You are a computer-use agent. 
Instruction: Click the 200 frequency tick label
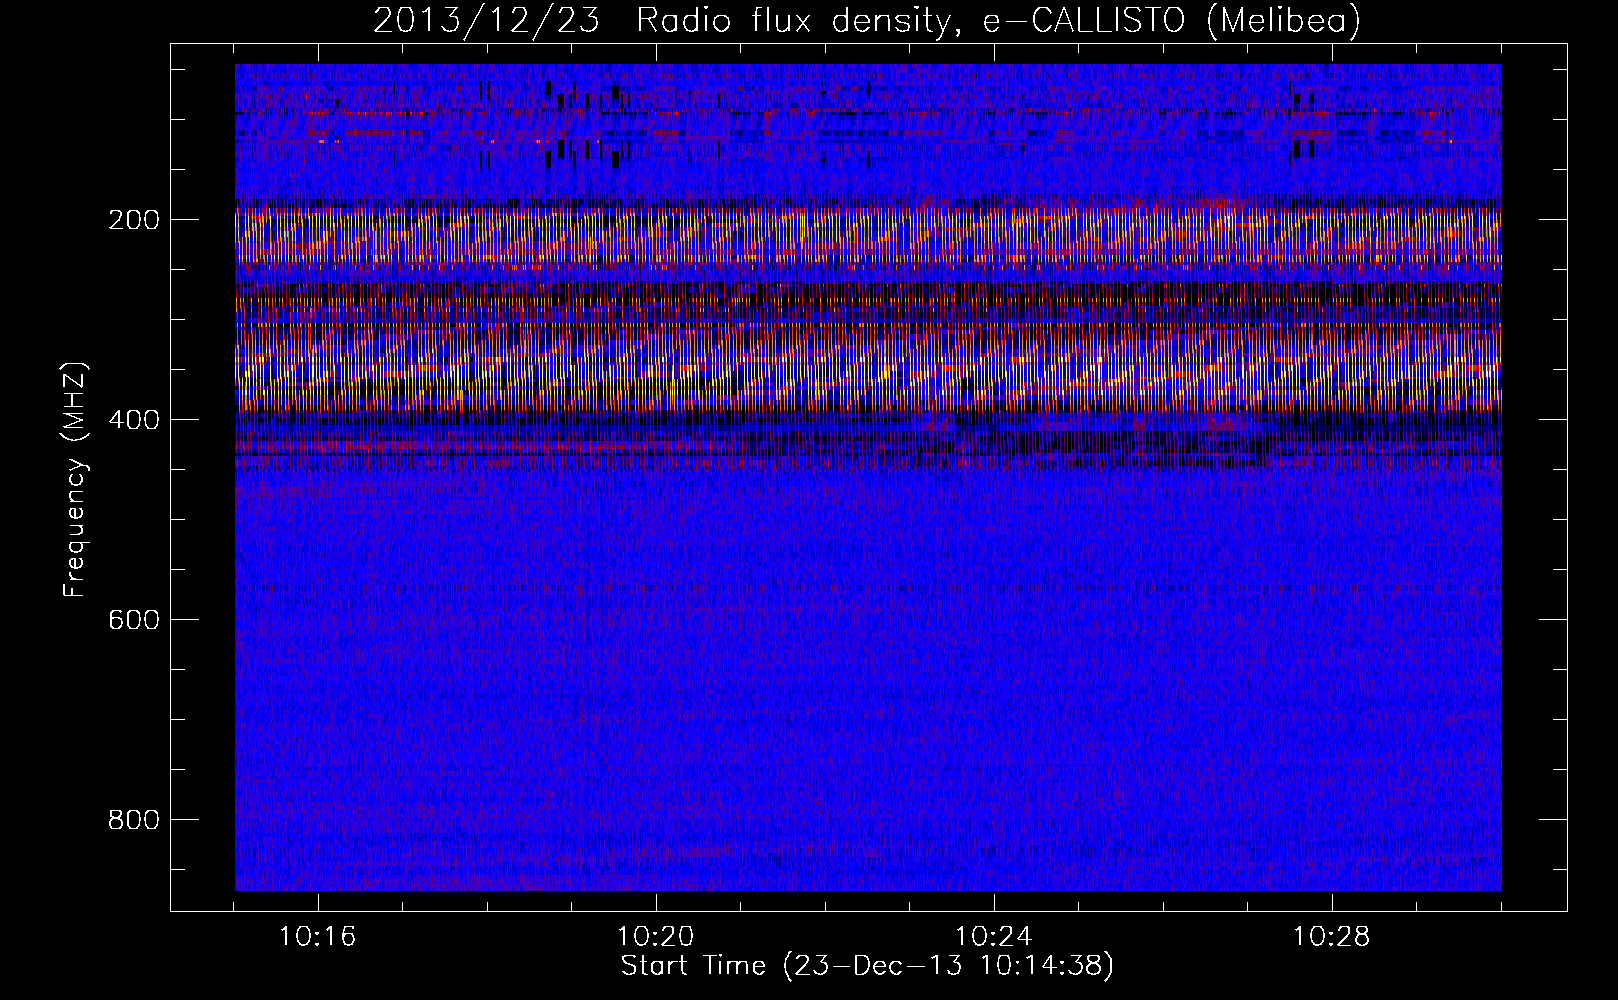click(133, 220)
